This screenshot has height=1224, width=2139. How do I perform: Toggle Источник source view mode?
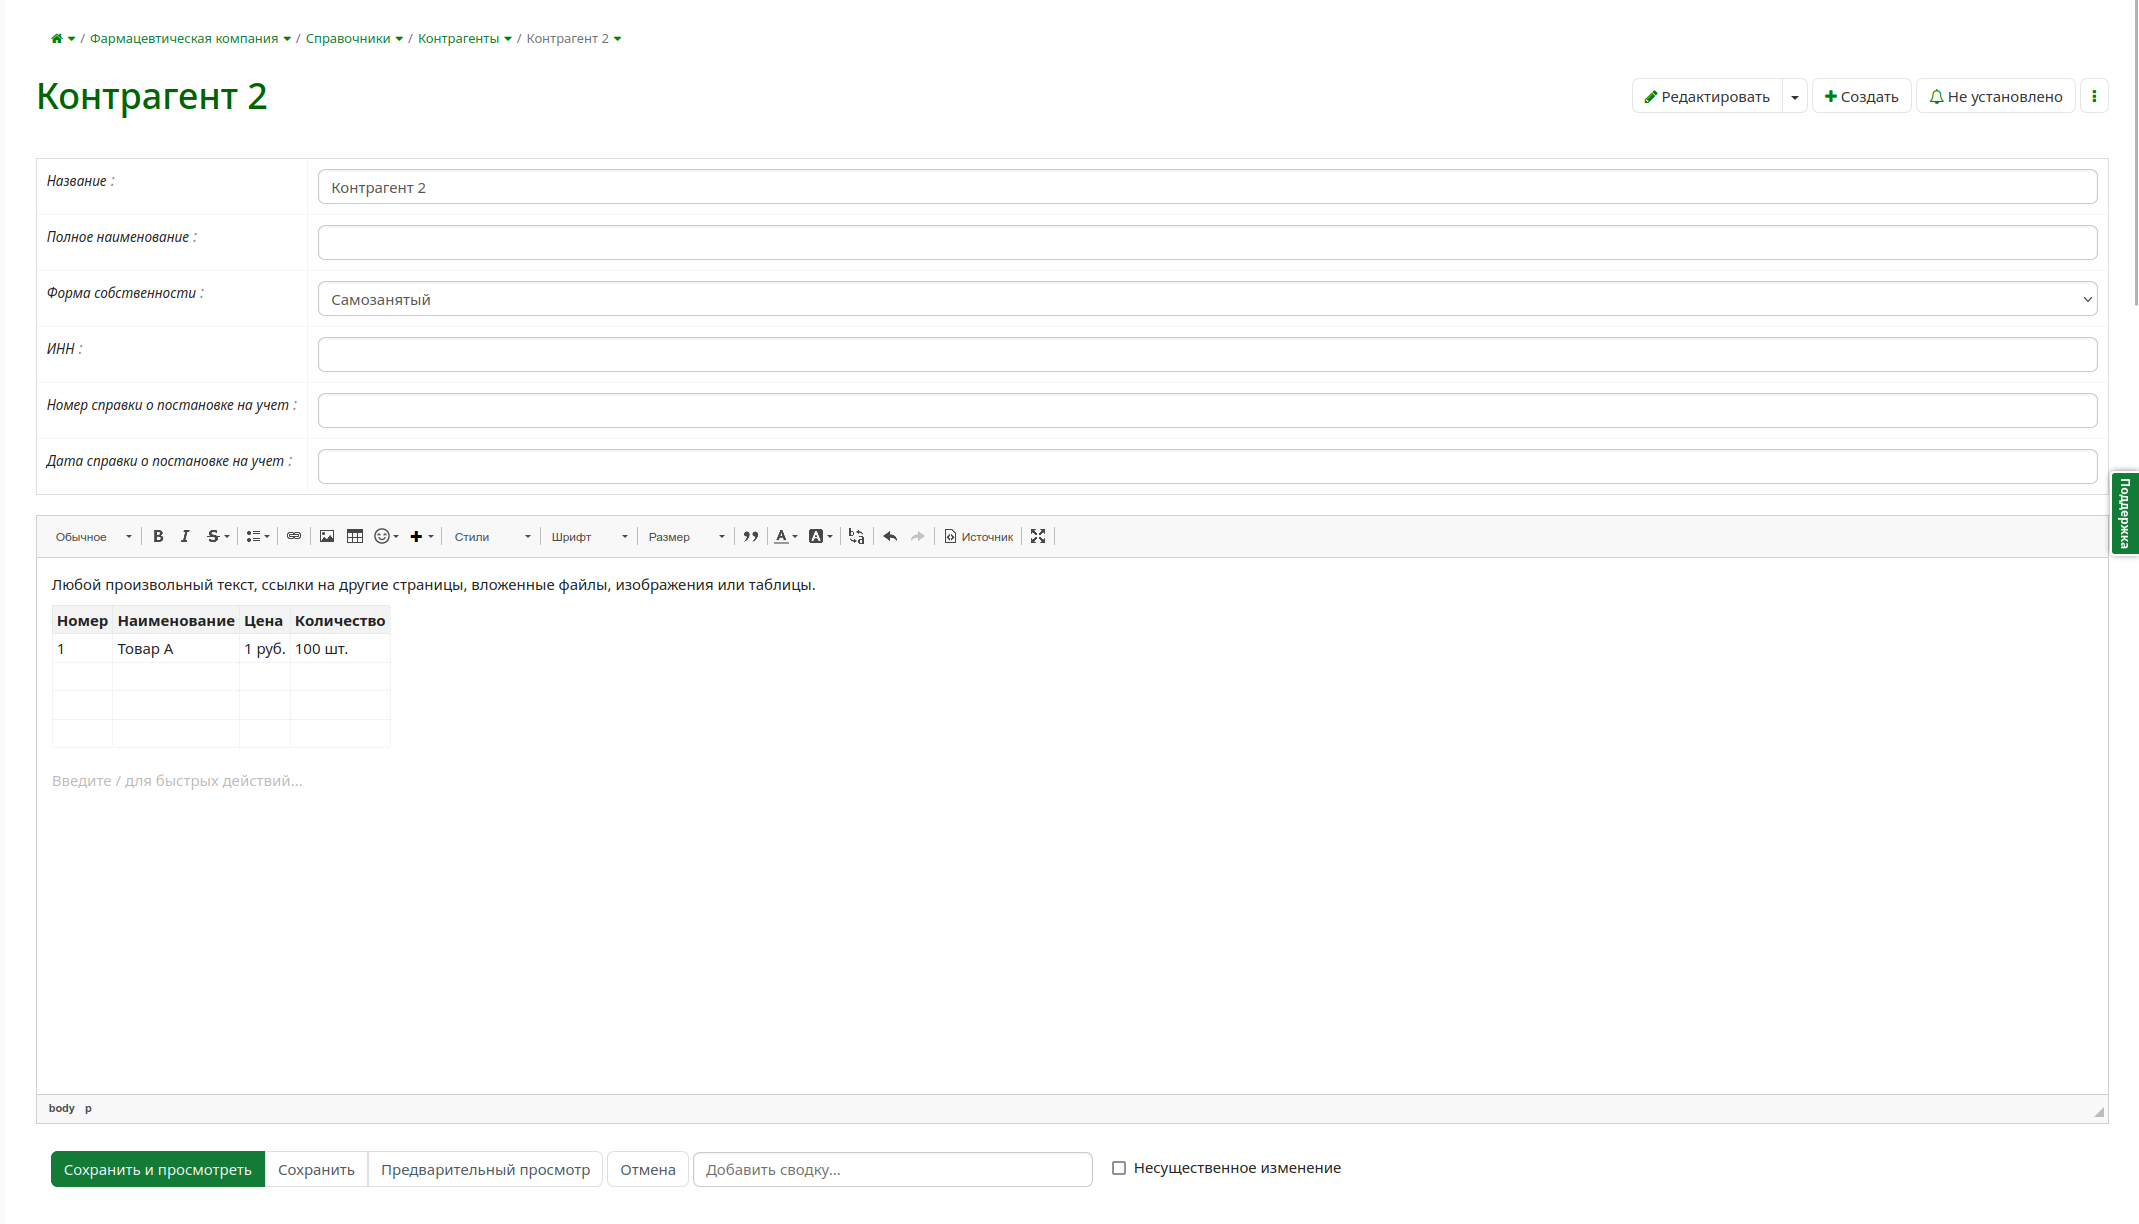click(x=979, y=537)
